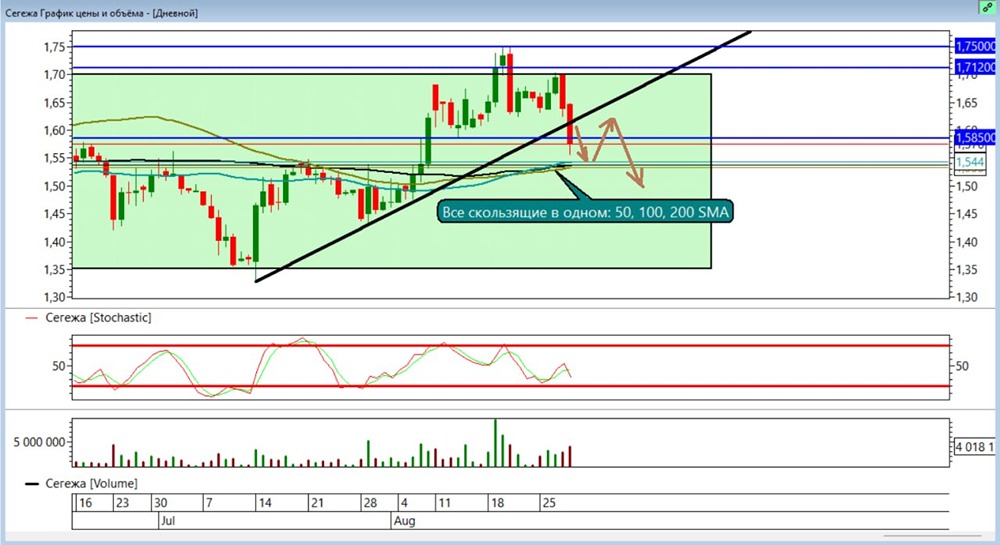Click the 'Сегежа [Volume]' legend label
1000x545 pixels.
tap(91, 483)
